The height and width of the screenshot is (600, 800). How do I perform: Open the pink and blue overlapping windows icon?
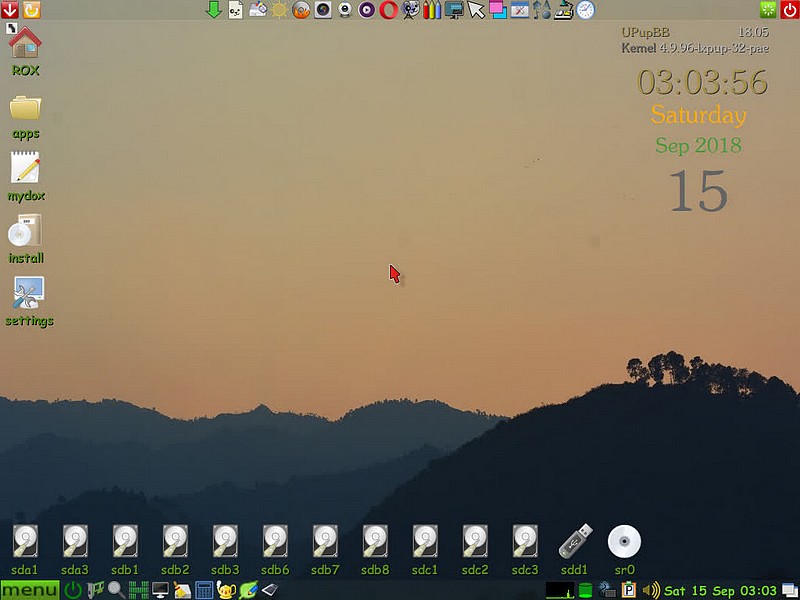[x=498, y=10]
